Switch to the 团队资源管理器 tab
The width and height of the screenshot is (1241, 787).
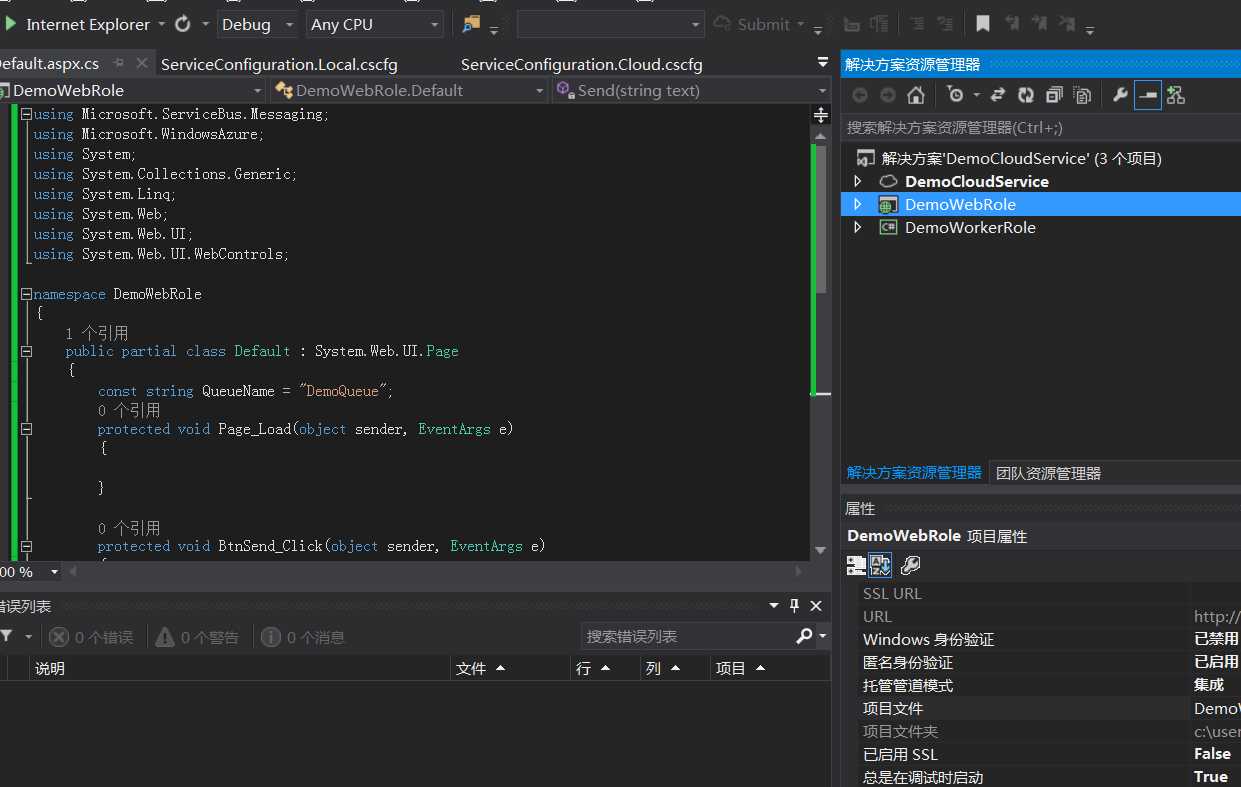pos(1048,473)
